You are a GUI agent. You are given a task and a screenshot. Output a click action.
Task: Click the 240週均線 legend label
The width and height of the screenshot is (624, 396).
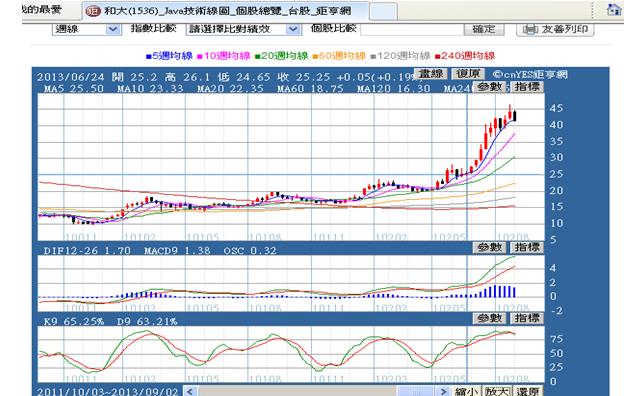click(465, 56)
